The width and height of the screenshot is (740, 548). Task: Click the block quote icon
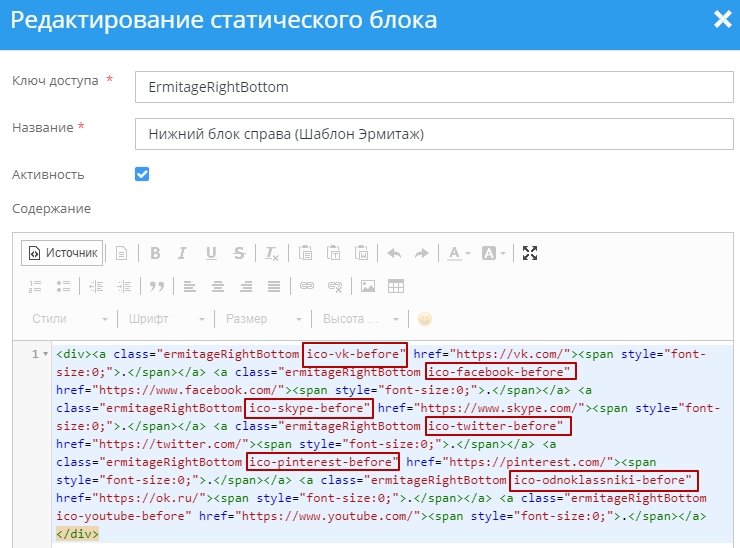coord(156,286)
